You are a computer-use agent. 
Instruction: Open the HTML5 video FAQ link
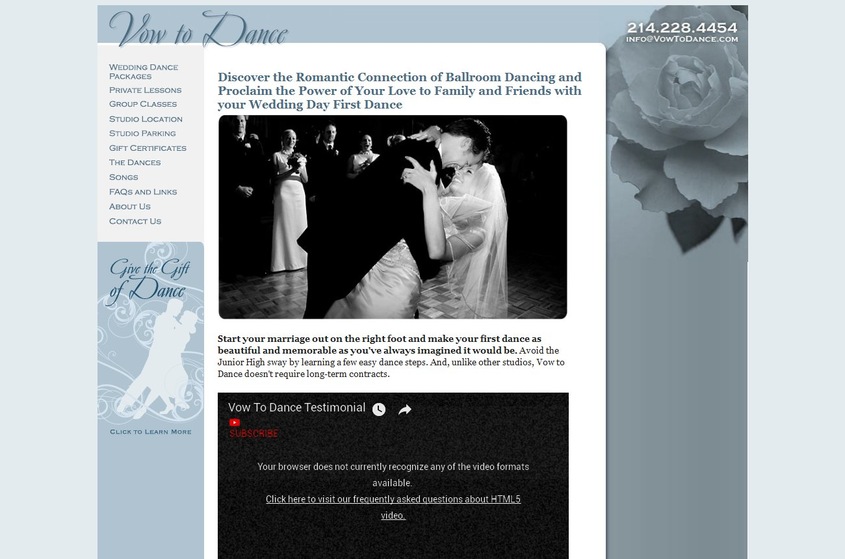393,507
